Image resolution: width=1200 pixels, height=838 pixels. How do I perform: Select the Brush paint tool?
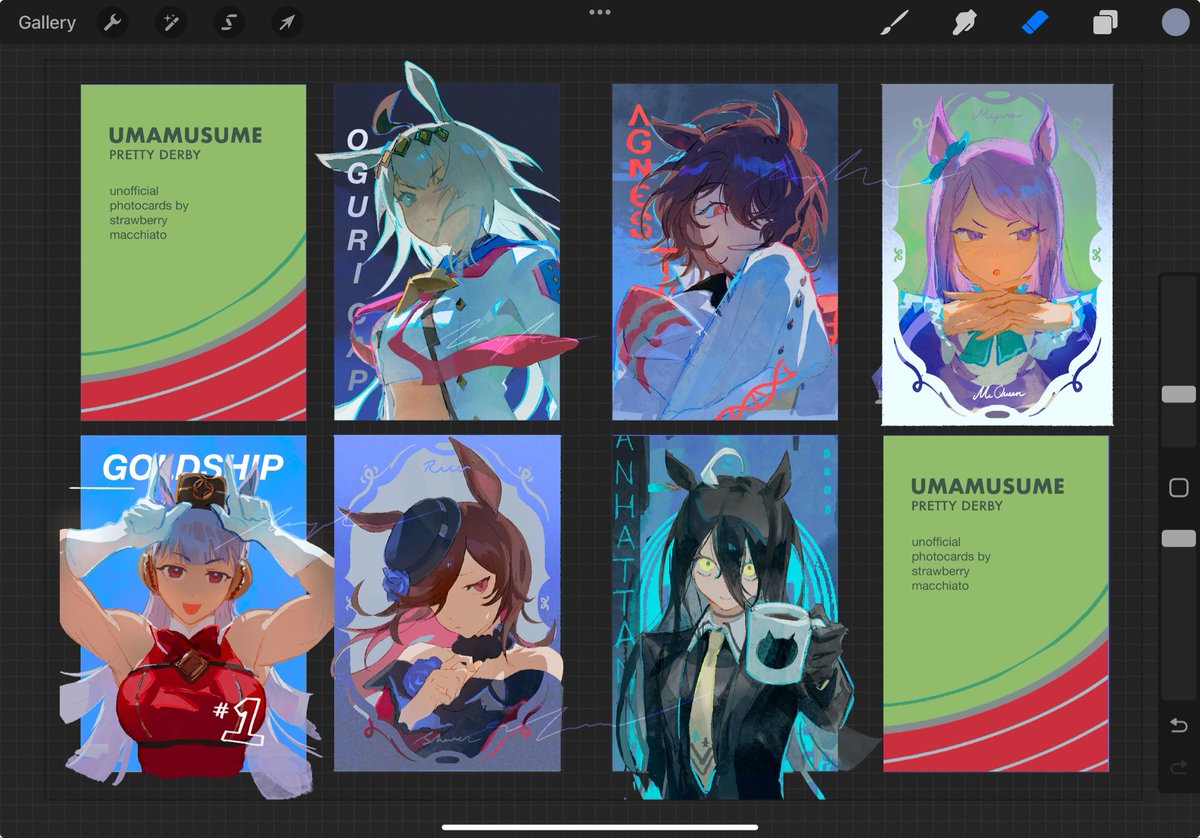click(x=893, y=22)
